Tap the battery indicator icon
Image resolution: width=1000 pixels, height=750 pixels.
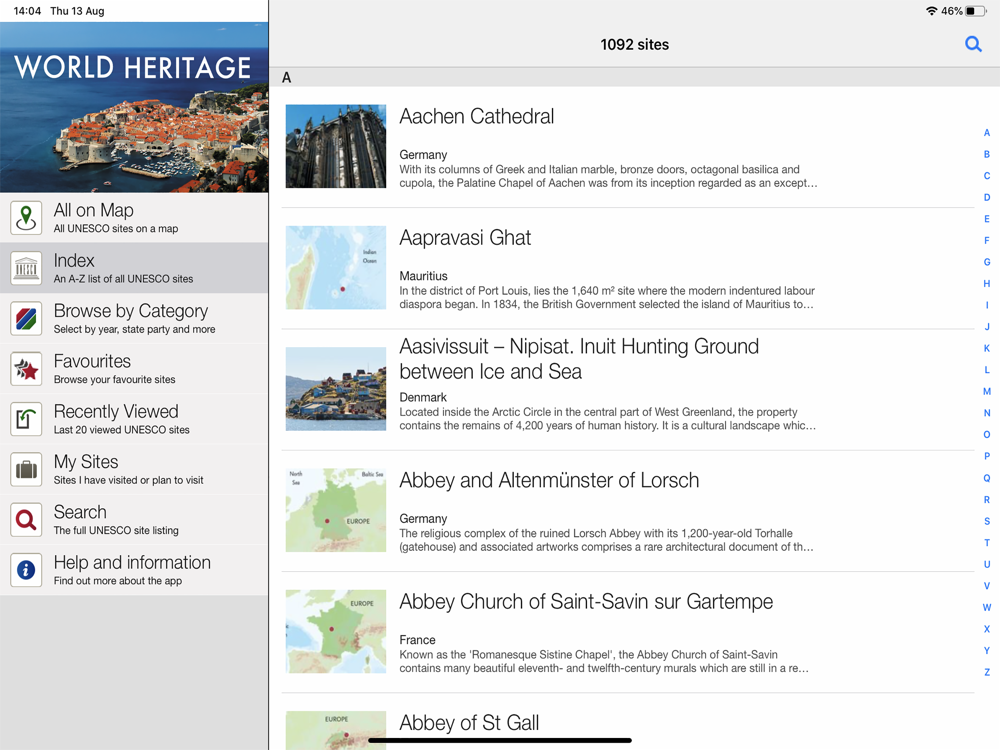(976, 11)
